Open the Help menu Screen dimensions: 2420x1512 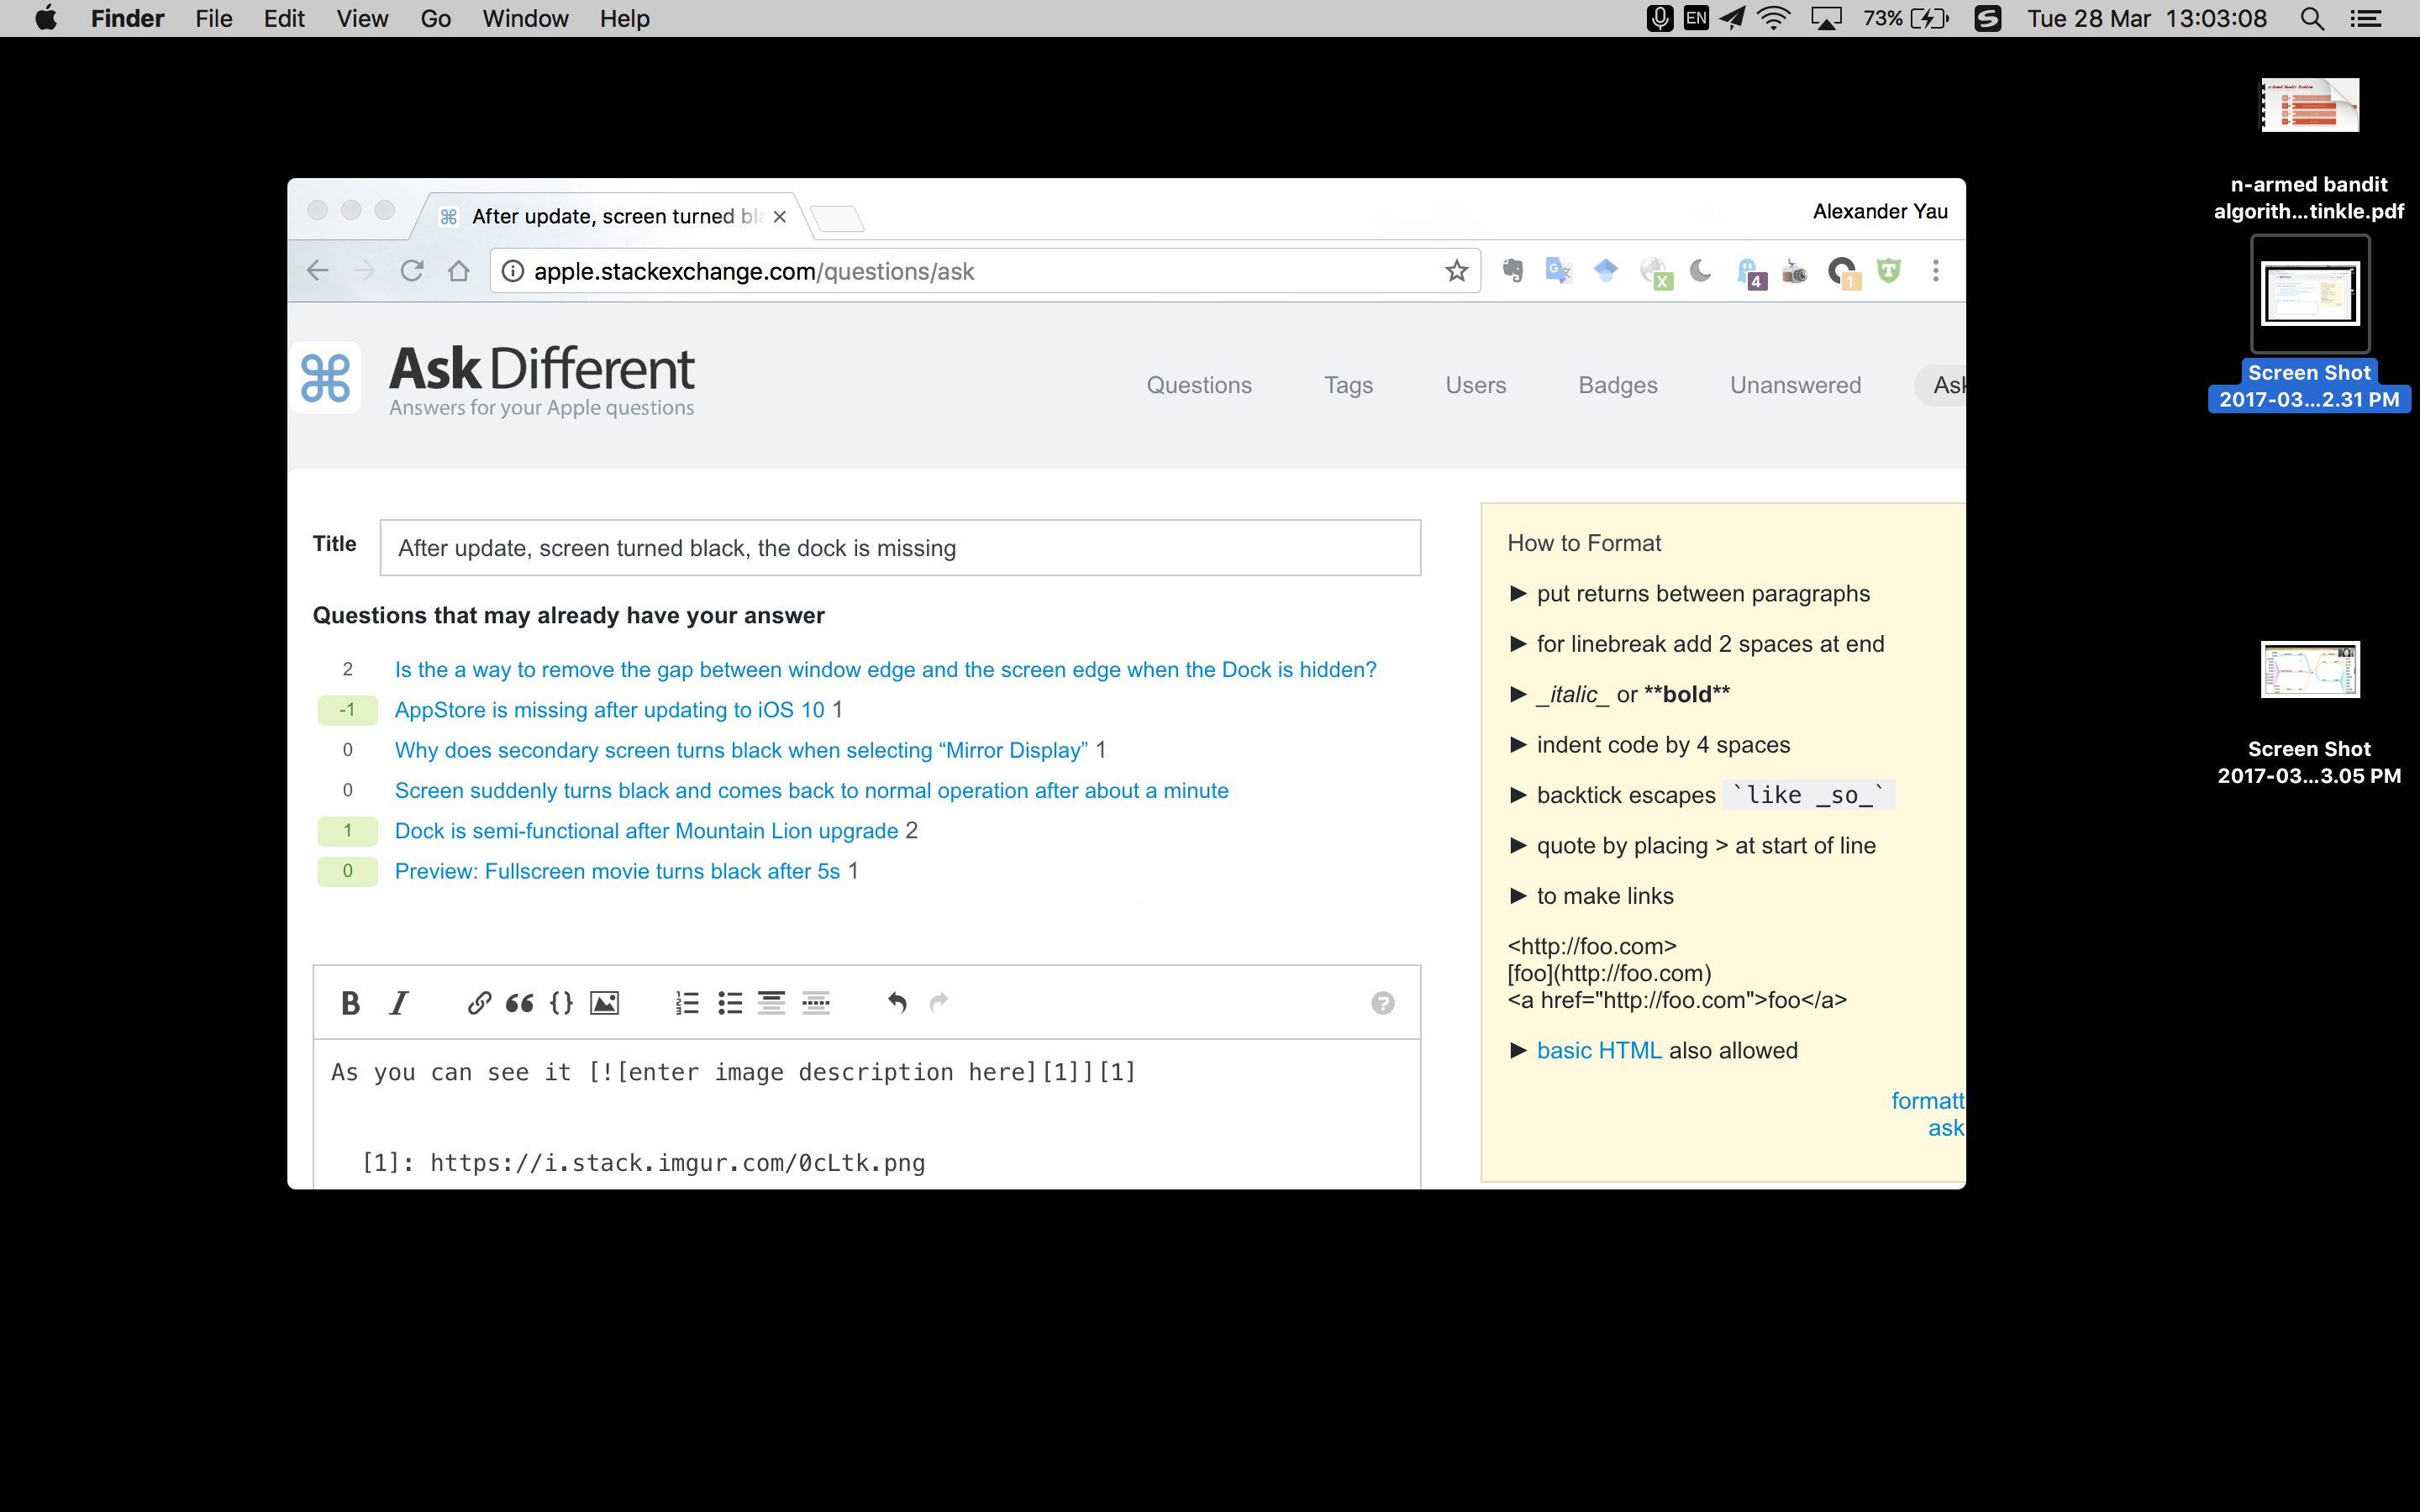(x=625, y=18)
